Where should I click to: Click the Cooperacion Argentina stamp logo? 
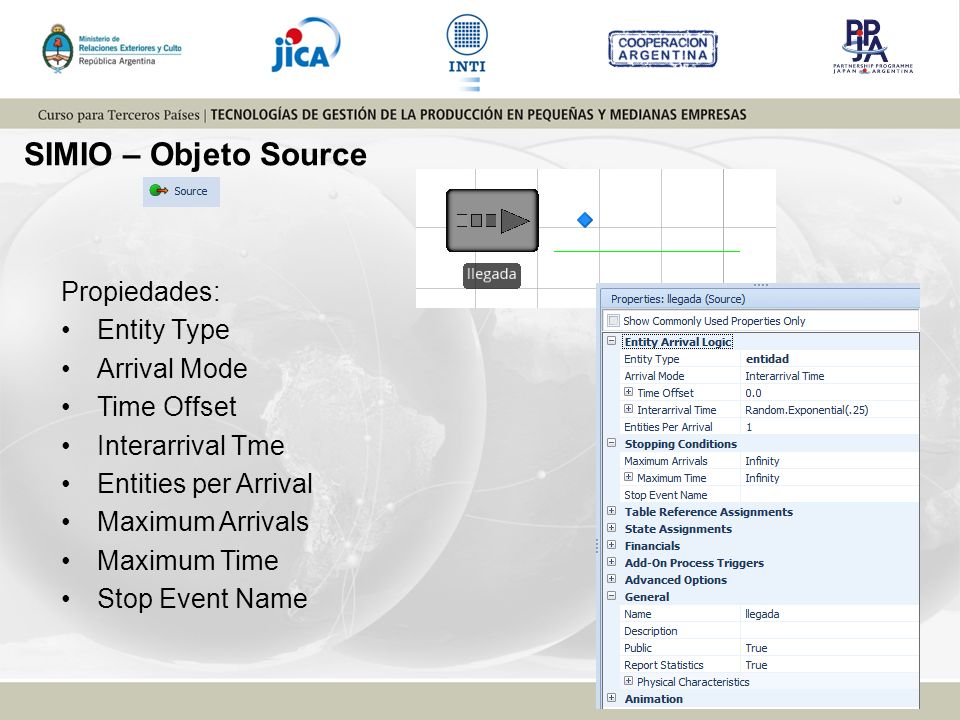point(662,48)
